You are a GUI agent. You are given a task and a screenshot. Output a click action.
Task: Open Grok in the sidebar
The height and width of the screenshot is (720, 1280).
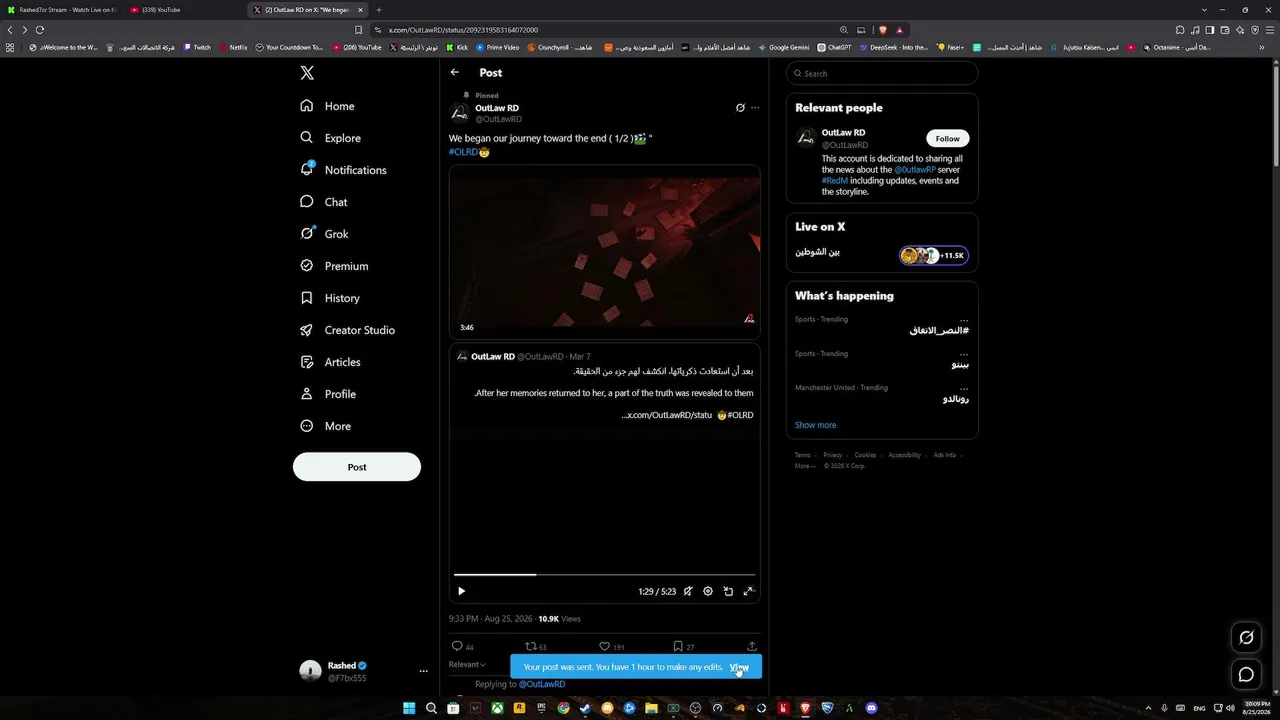(324, 234)
